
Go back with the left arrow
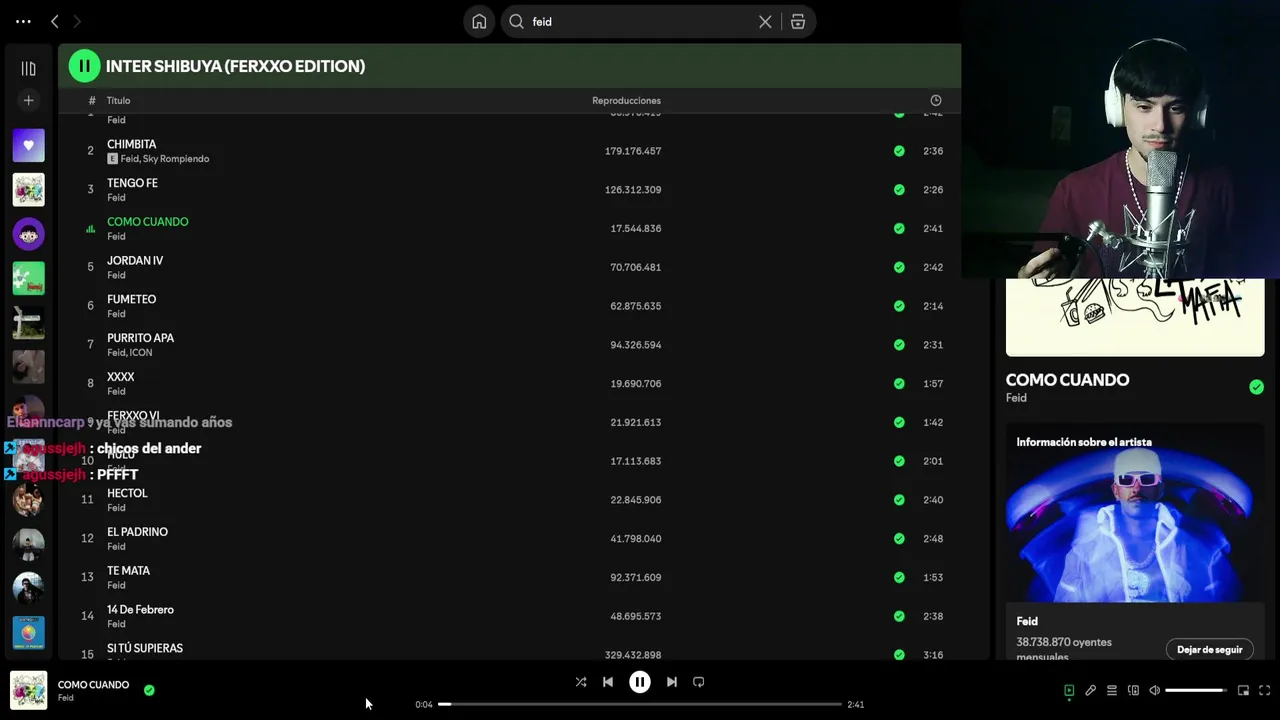coord(55,21)
